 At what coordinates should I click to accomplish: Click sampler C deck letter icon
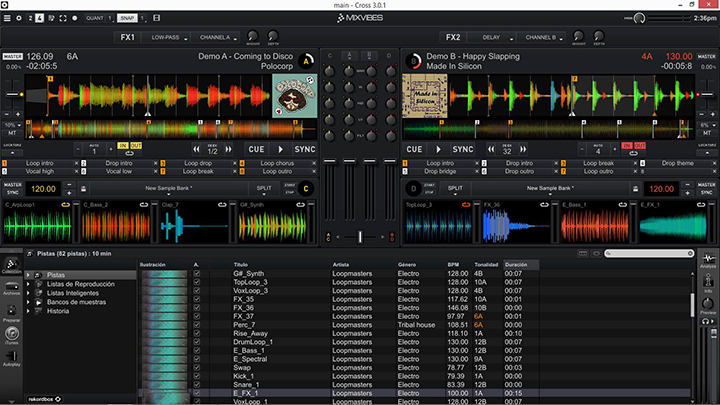pyautogui.click(x=306, y=189)
